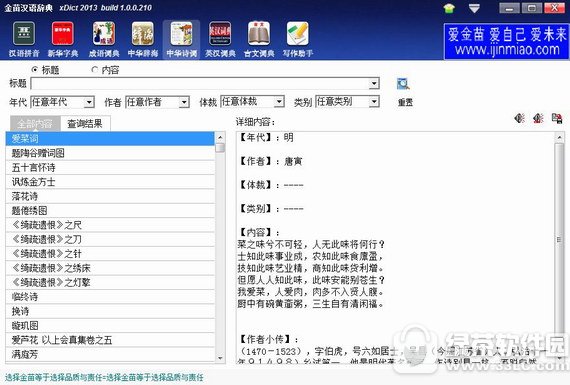Select 《绮疏遗恨》之尺 in the list
Image resolution: width=570 pixels, height=385 pixels.
[x=110, y=225]
